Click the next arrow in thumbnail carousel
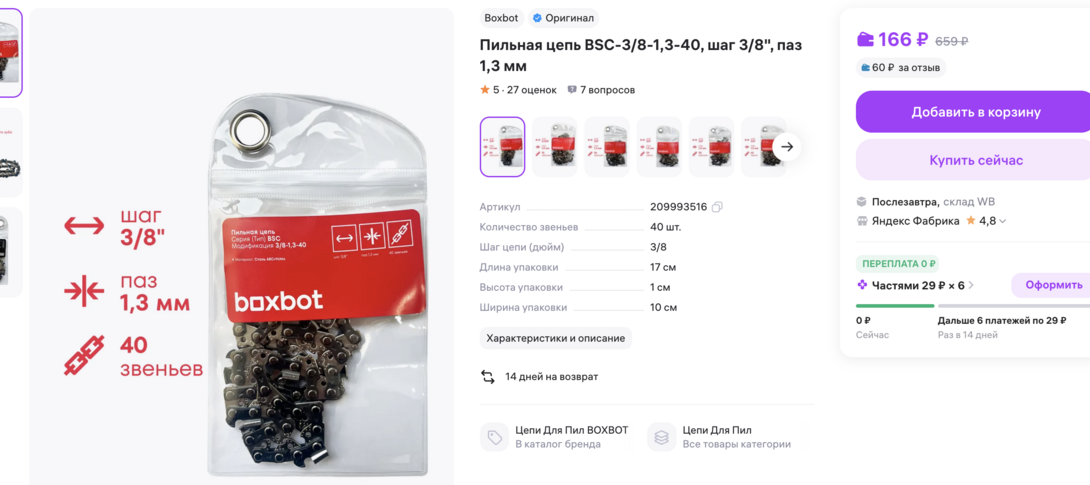Screen dimensions: 1090x485 (x=787, y=147)
